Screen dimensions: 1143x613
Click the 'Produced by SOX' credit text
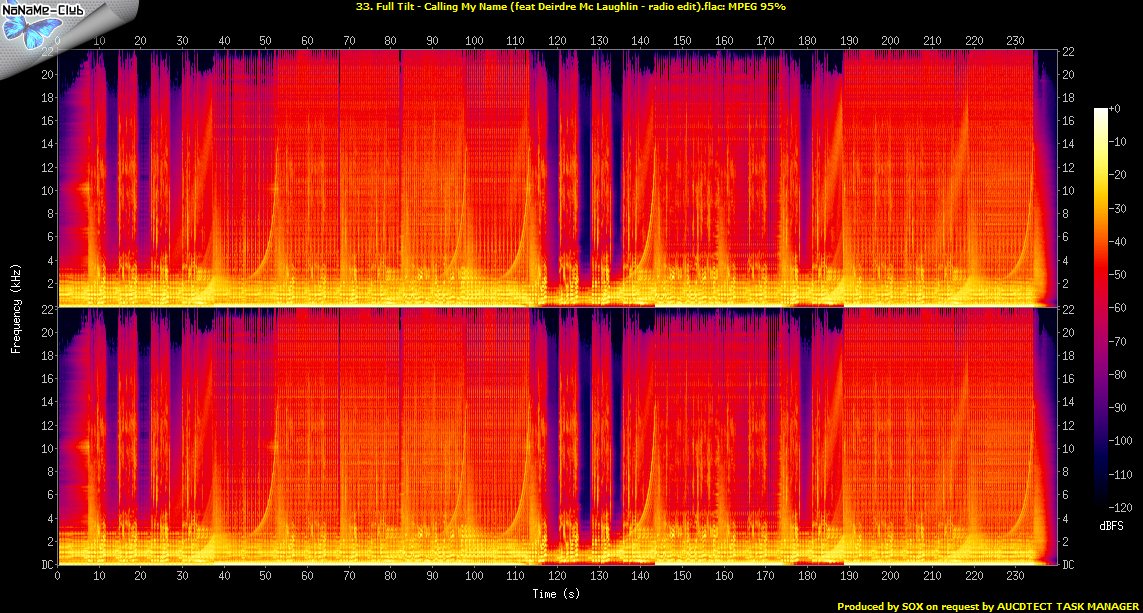989,606
